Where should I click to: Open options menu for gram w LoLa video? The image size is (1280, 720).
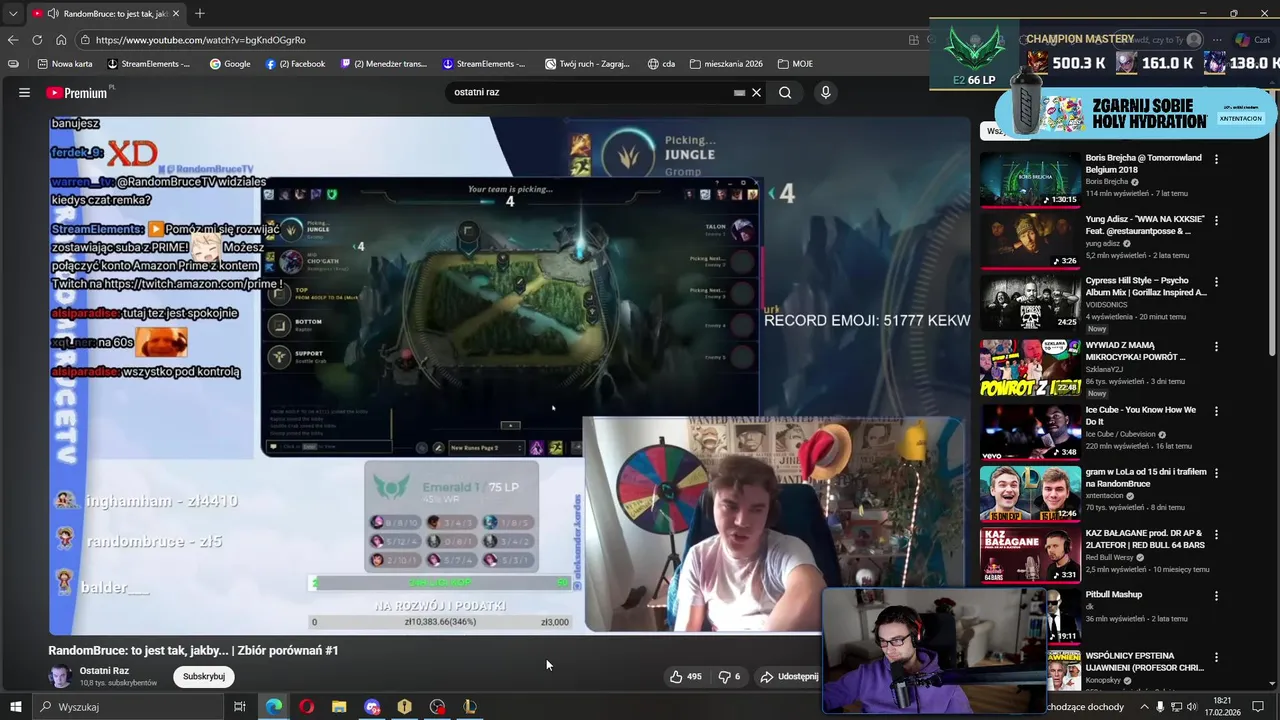(x=1216, y=473)
